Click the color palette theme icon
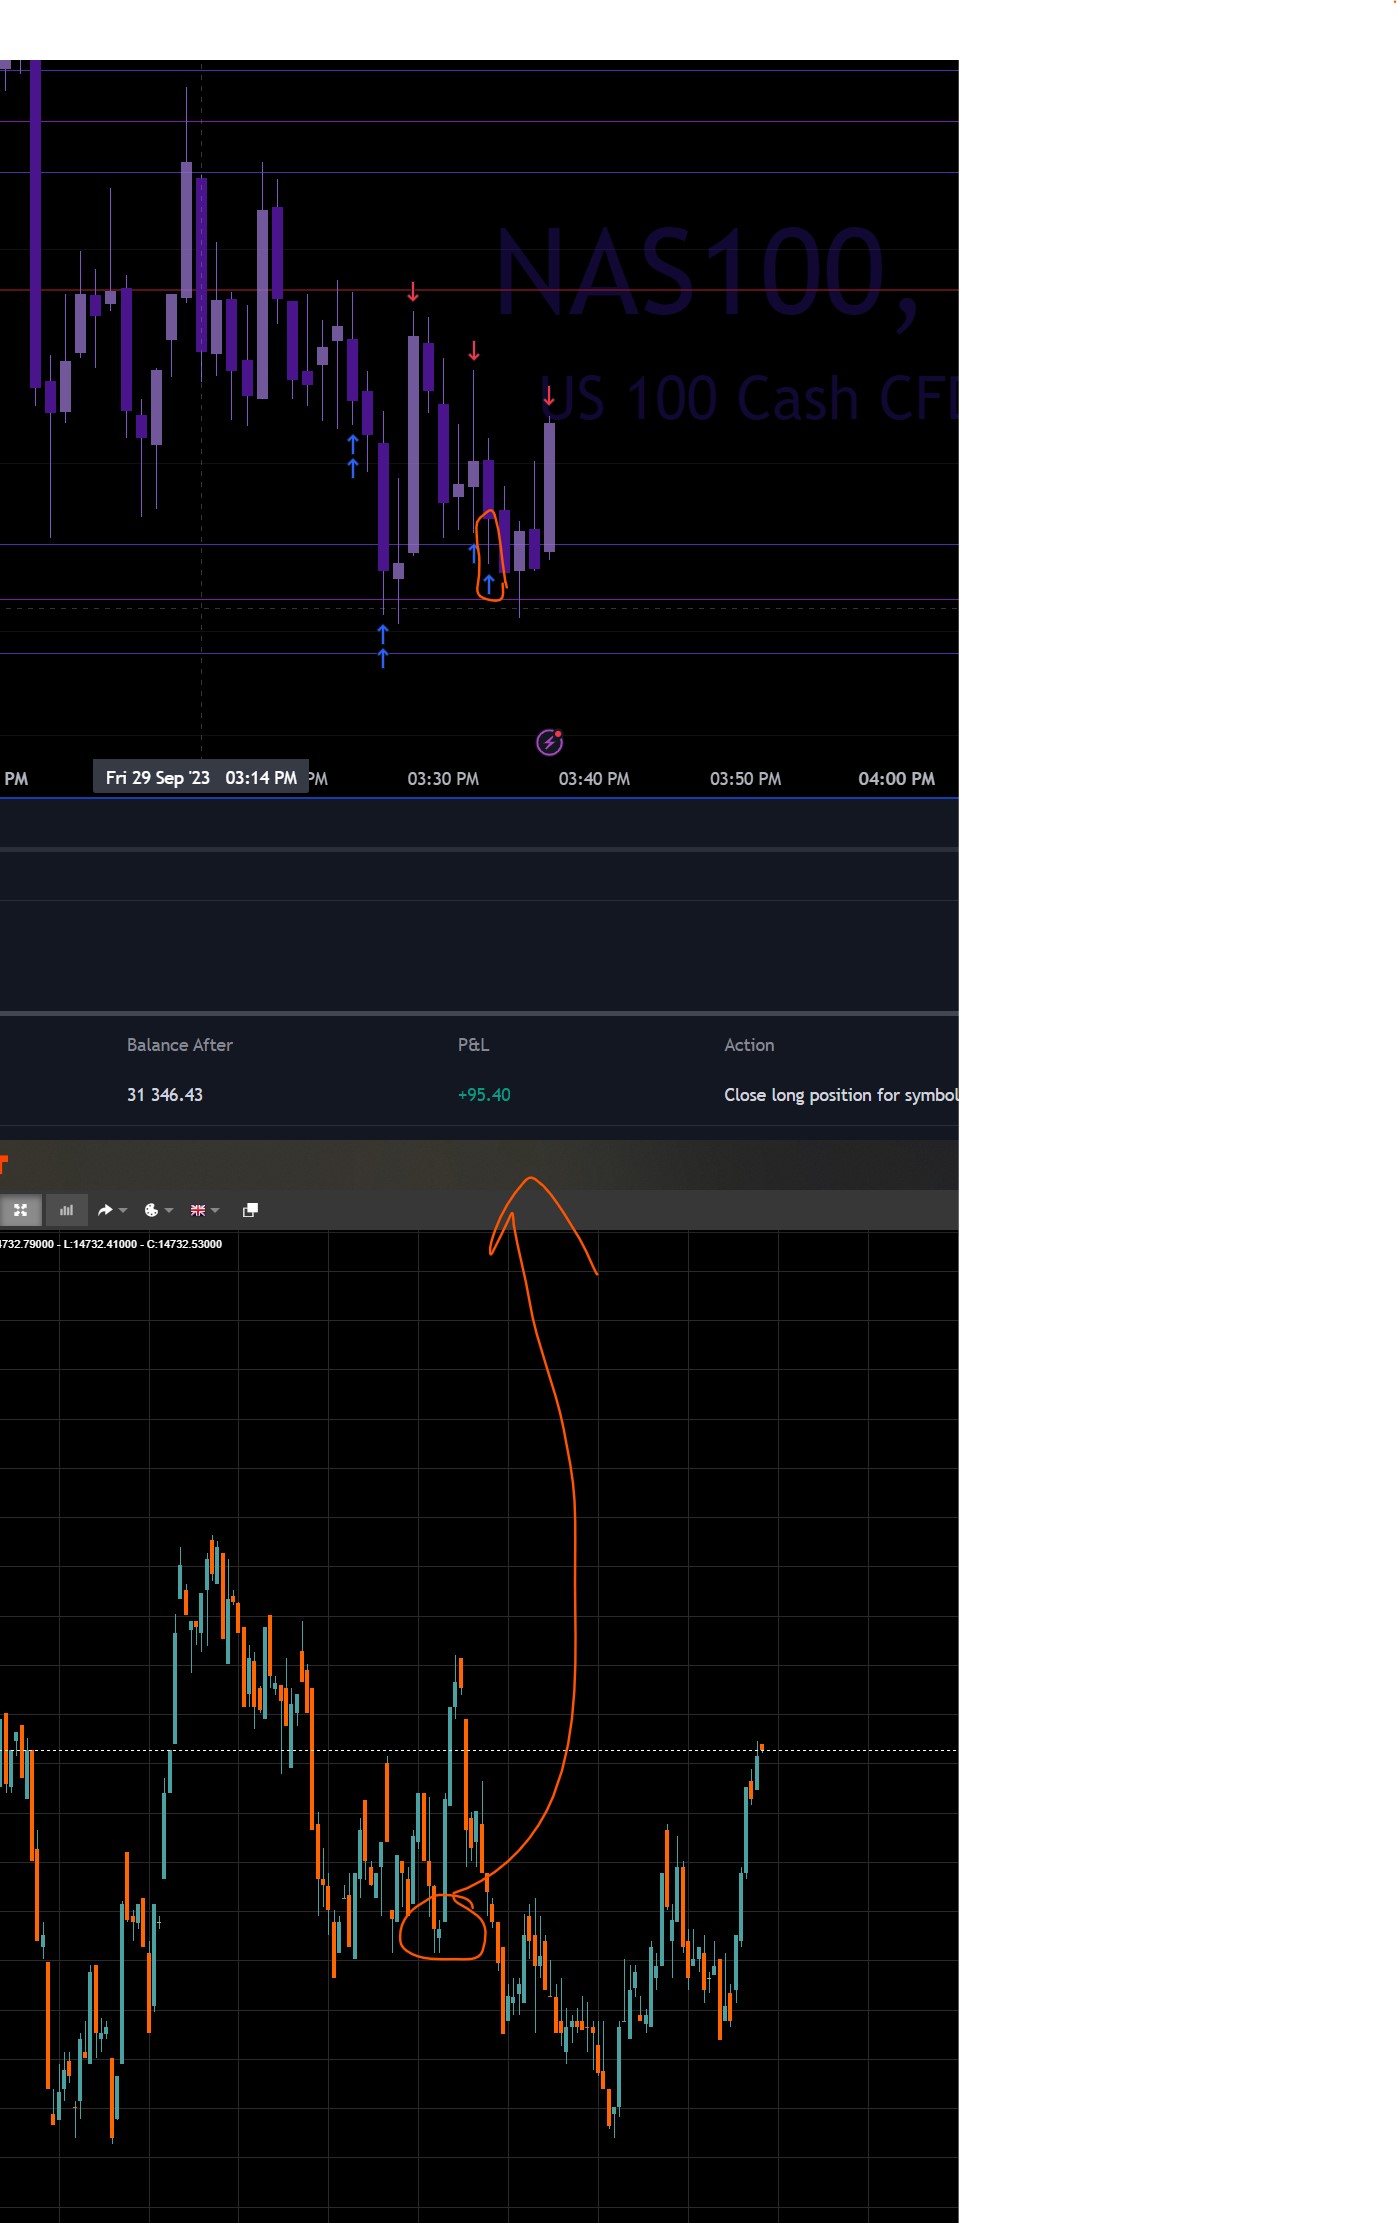The width and height of the screenshot is (1397, 2223). pyautogui.click(x=151, y=1210)
